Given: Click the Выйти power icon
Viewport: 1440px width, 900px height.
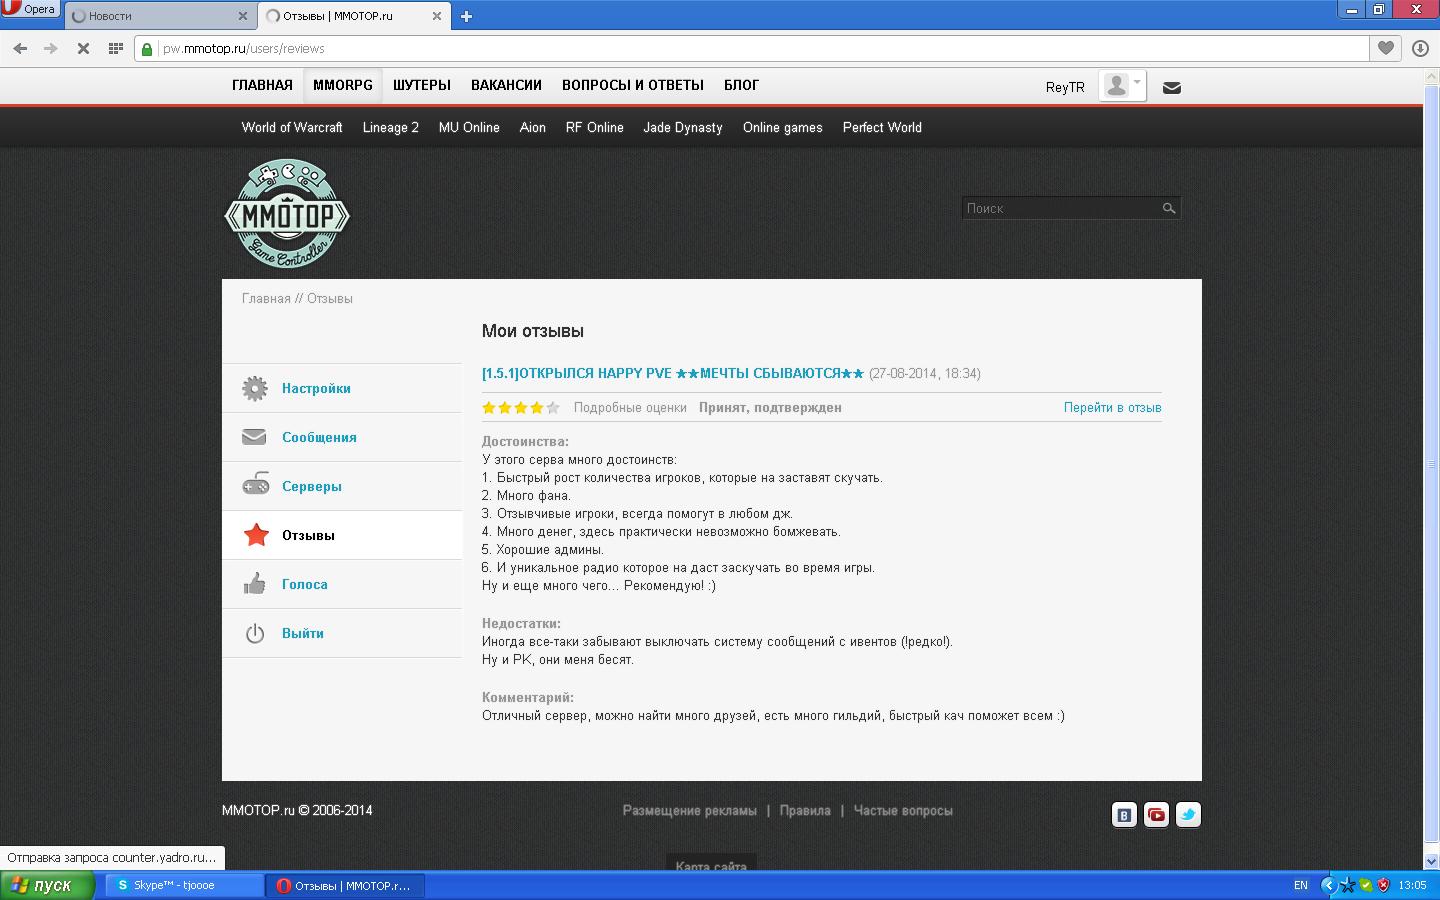Looking at the screenshot, I should pyautogui.click(x=255, y=633).
